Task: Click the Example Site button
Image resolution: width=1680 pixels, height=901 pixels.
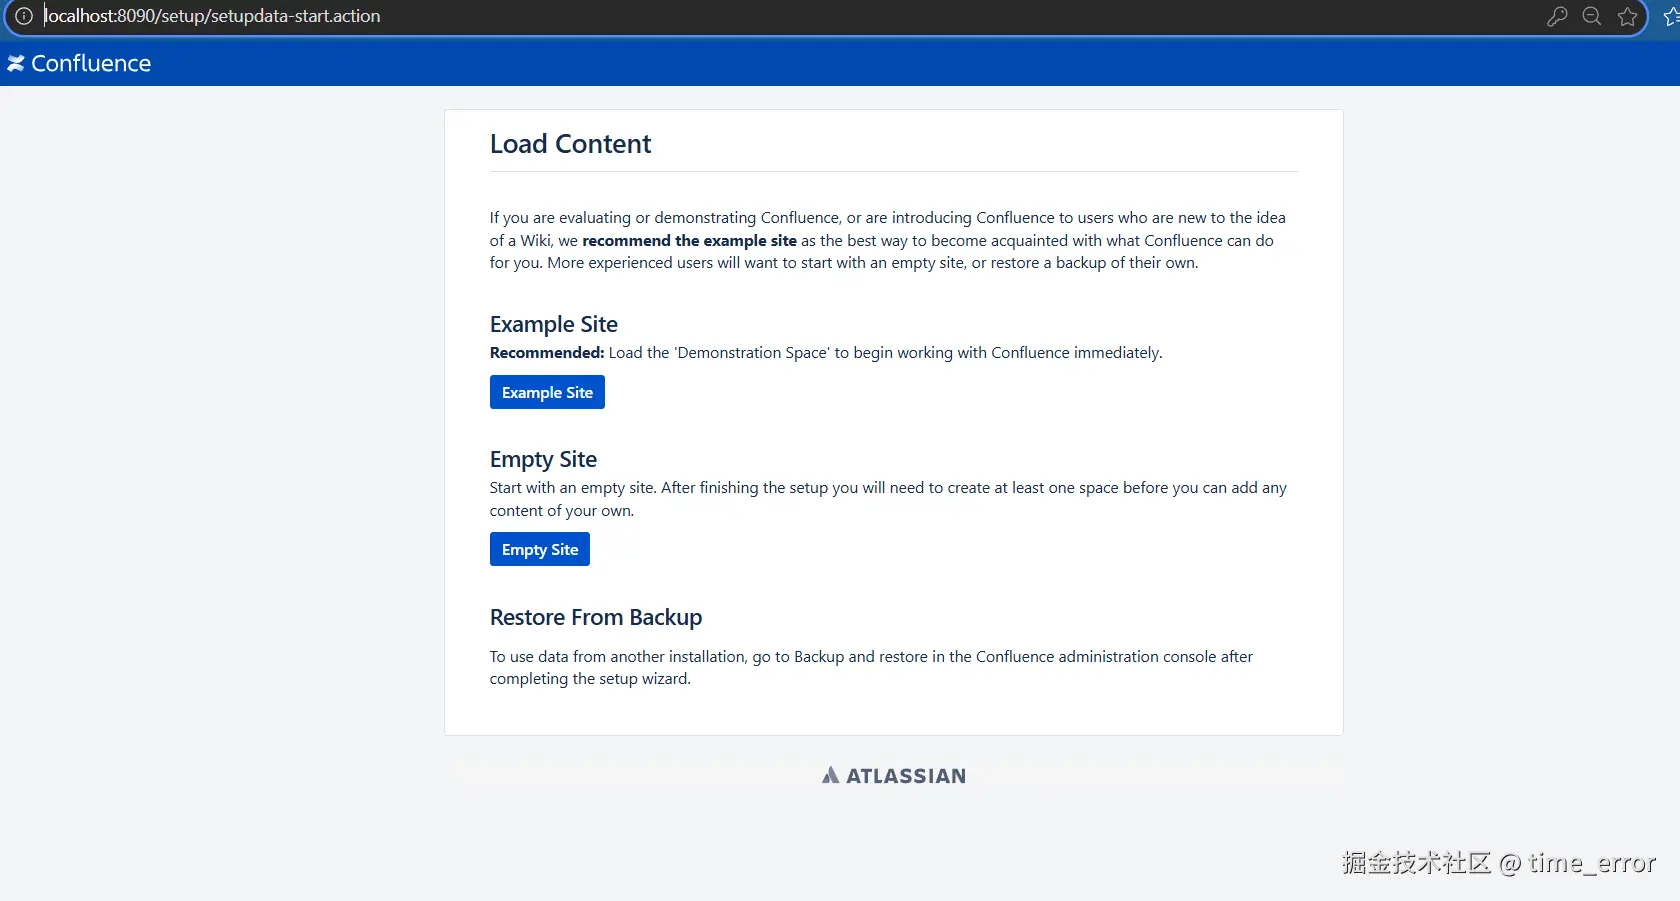Action: point(547,392)
